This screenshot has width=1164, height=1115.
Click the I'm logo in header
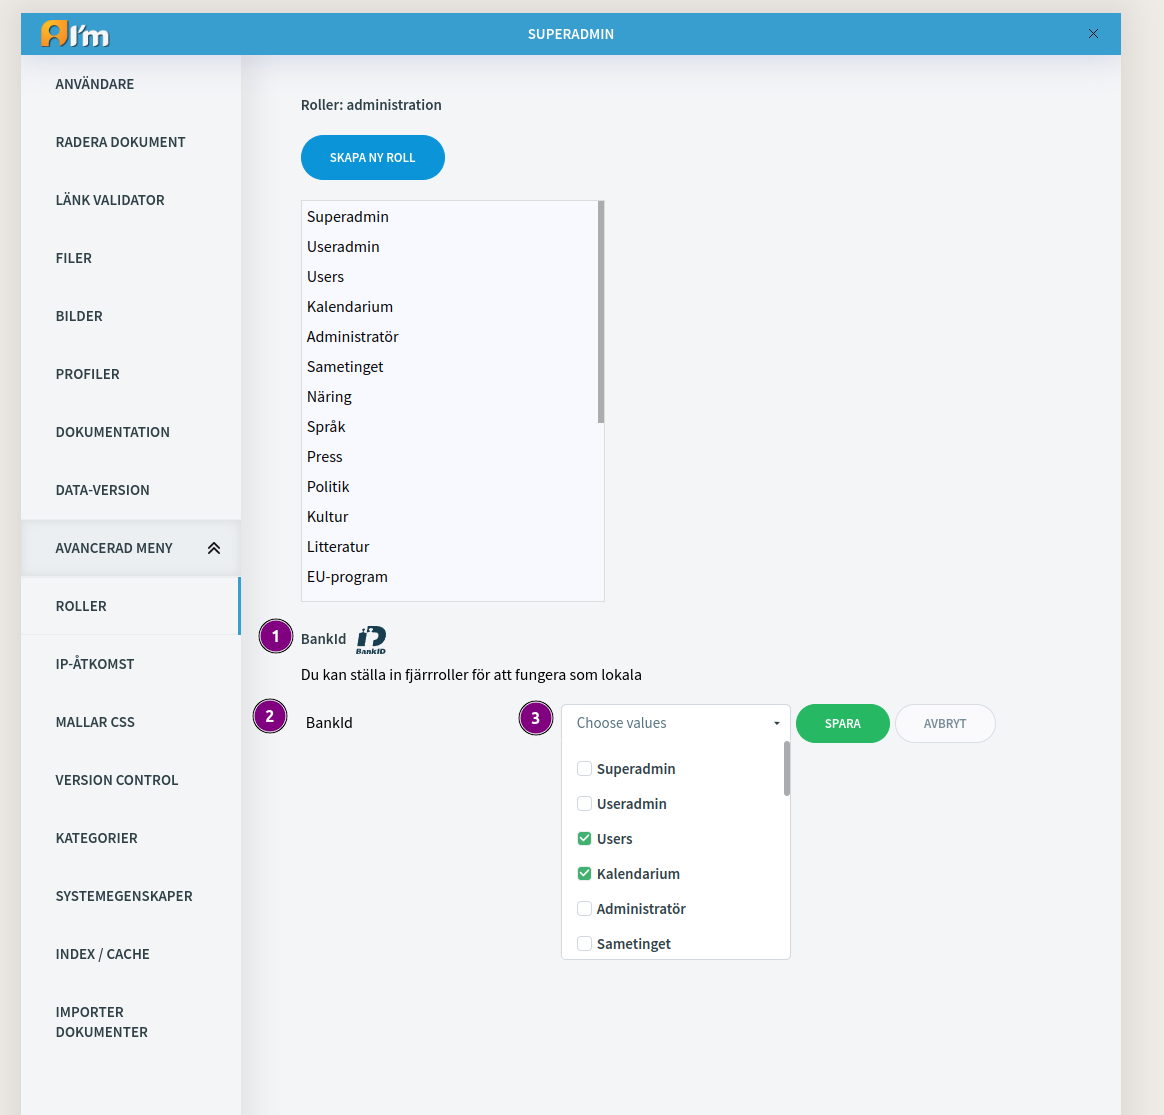click(75, 34)
